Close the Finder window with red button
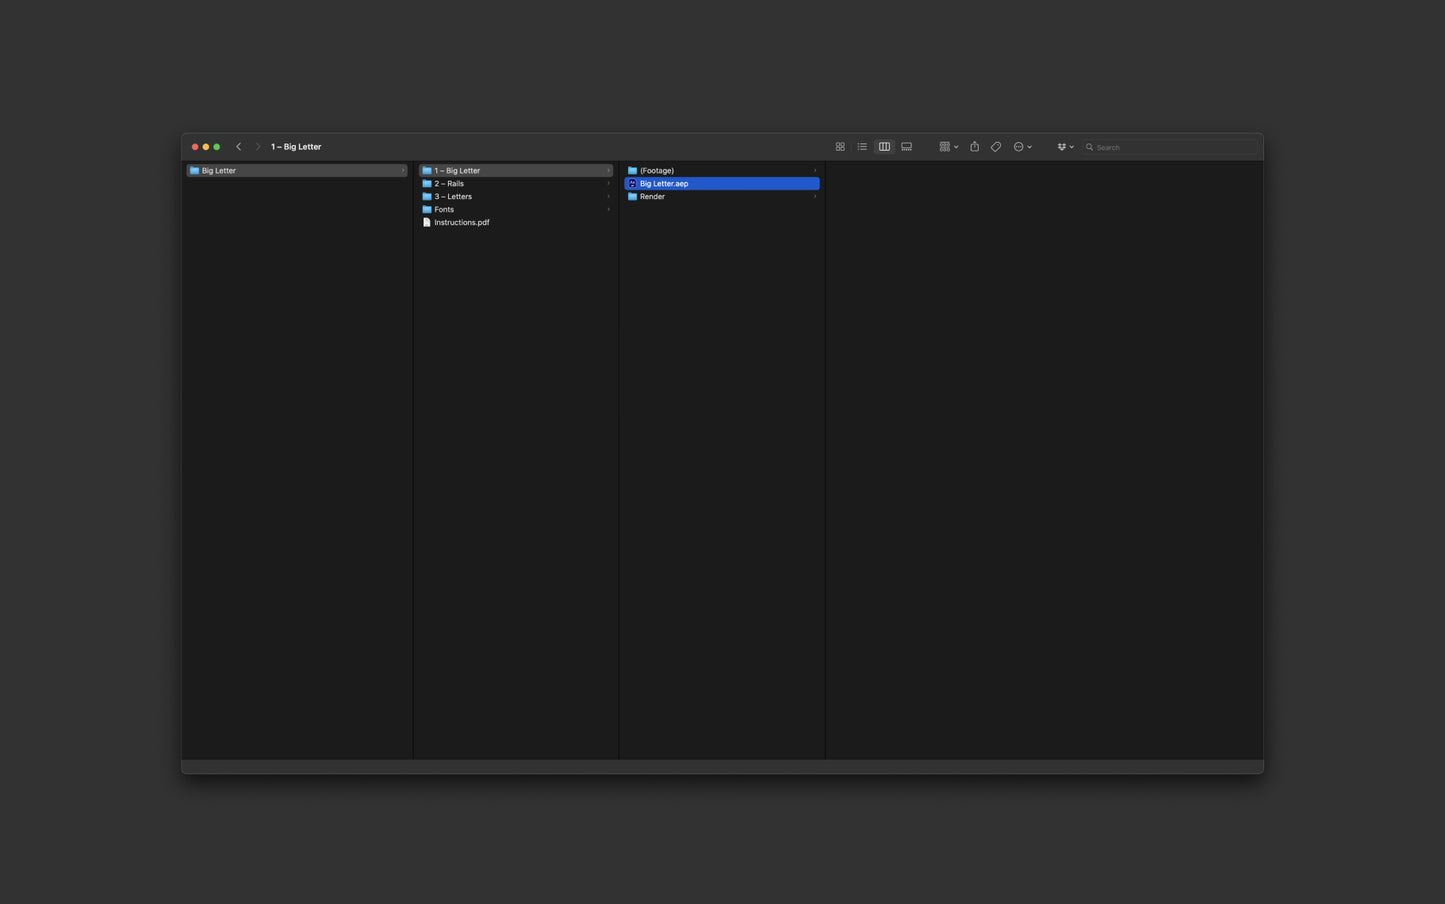1445x904 pixels. [195, 147]
